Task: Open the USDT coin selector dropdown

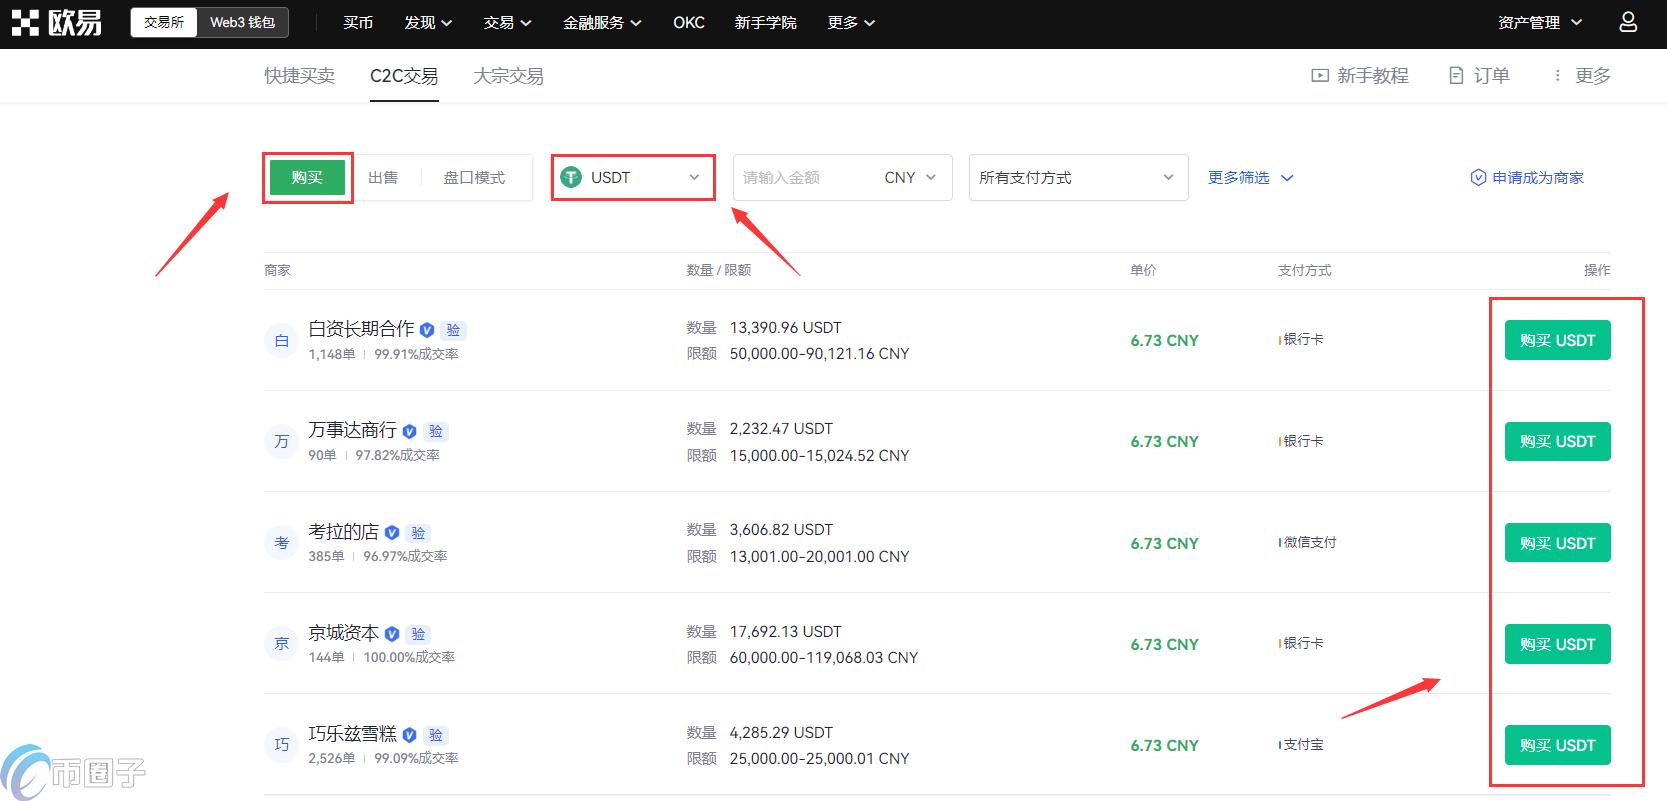Action: 633,178
